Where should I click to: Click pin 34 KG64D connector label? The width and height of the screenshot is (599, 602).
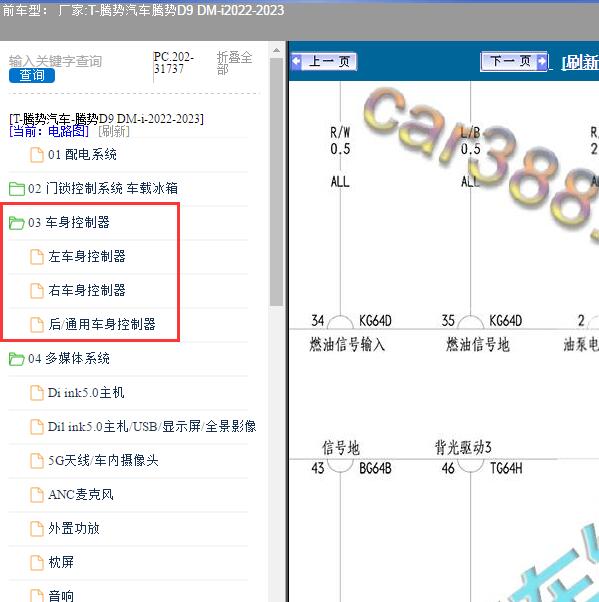click(x=375, y=321)
